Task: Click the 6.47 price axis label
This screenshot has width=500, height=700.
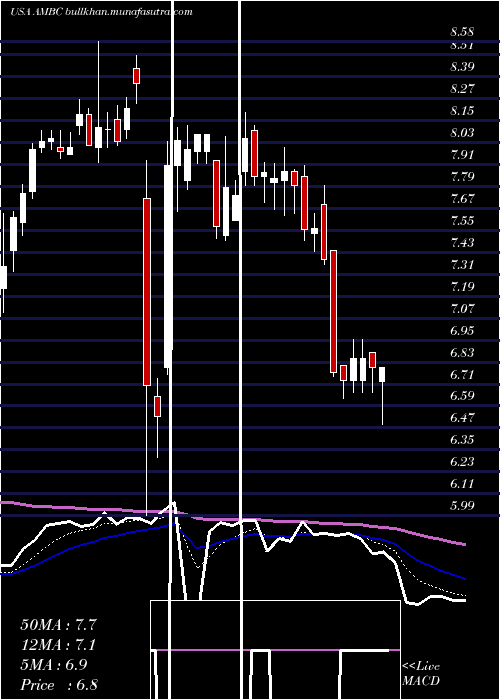Action: [x=462, y=418]
